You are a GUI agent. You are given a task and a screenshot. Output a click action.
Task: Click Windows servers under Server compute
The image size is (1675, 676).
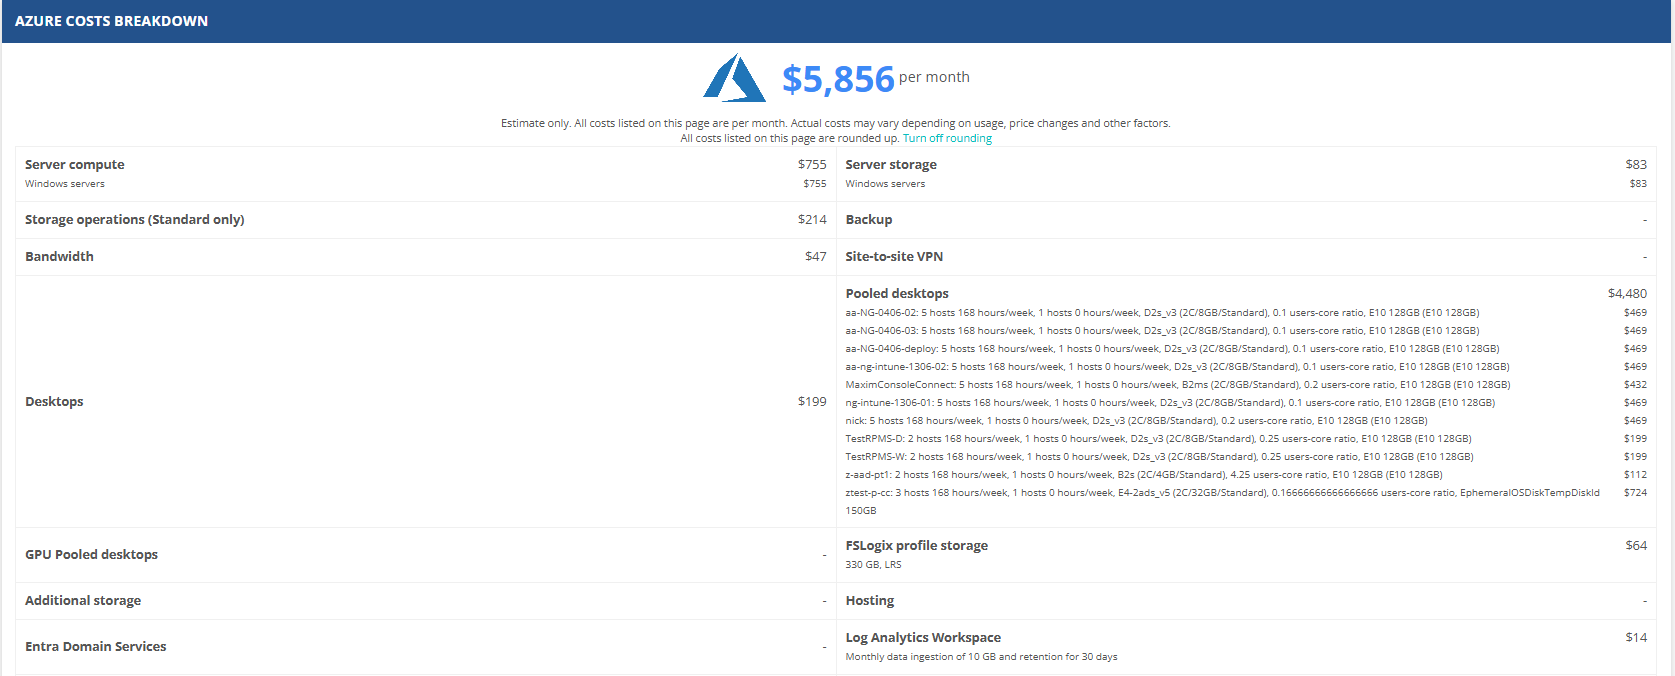coord(65,184)
